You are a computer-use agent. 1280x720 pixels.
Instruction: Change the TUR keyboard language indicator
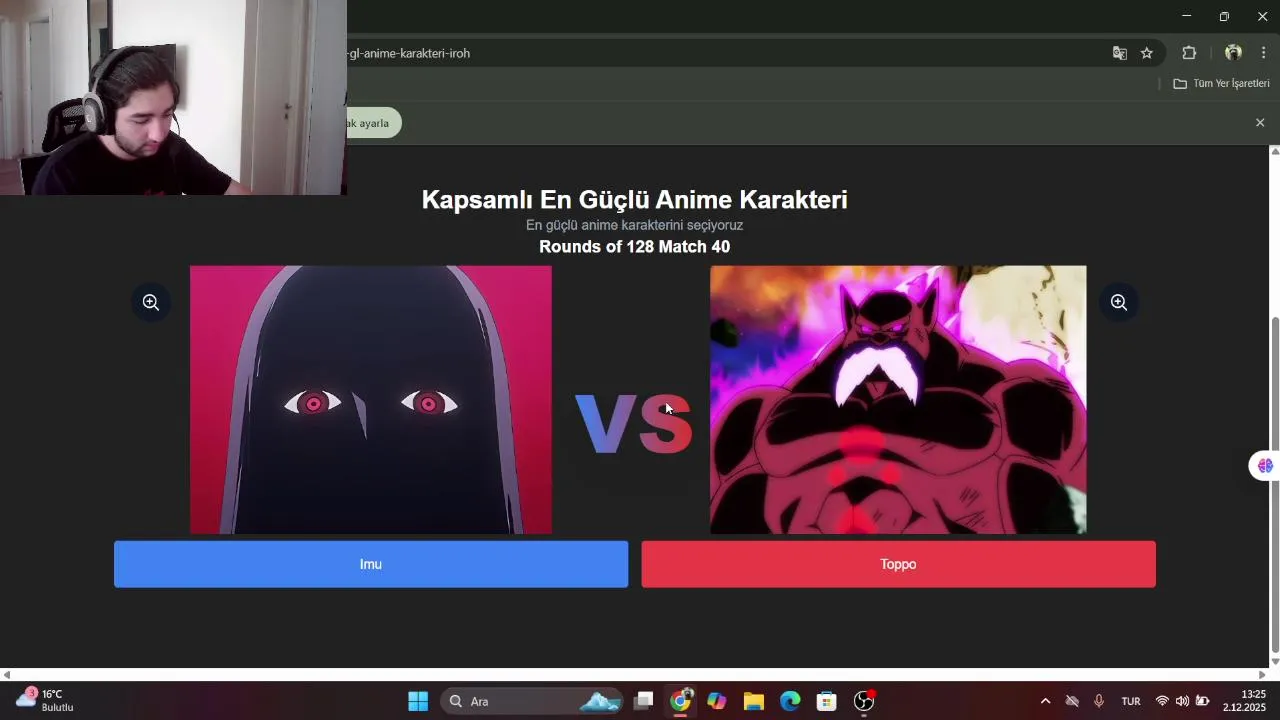[x=1131, y=701]
